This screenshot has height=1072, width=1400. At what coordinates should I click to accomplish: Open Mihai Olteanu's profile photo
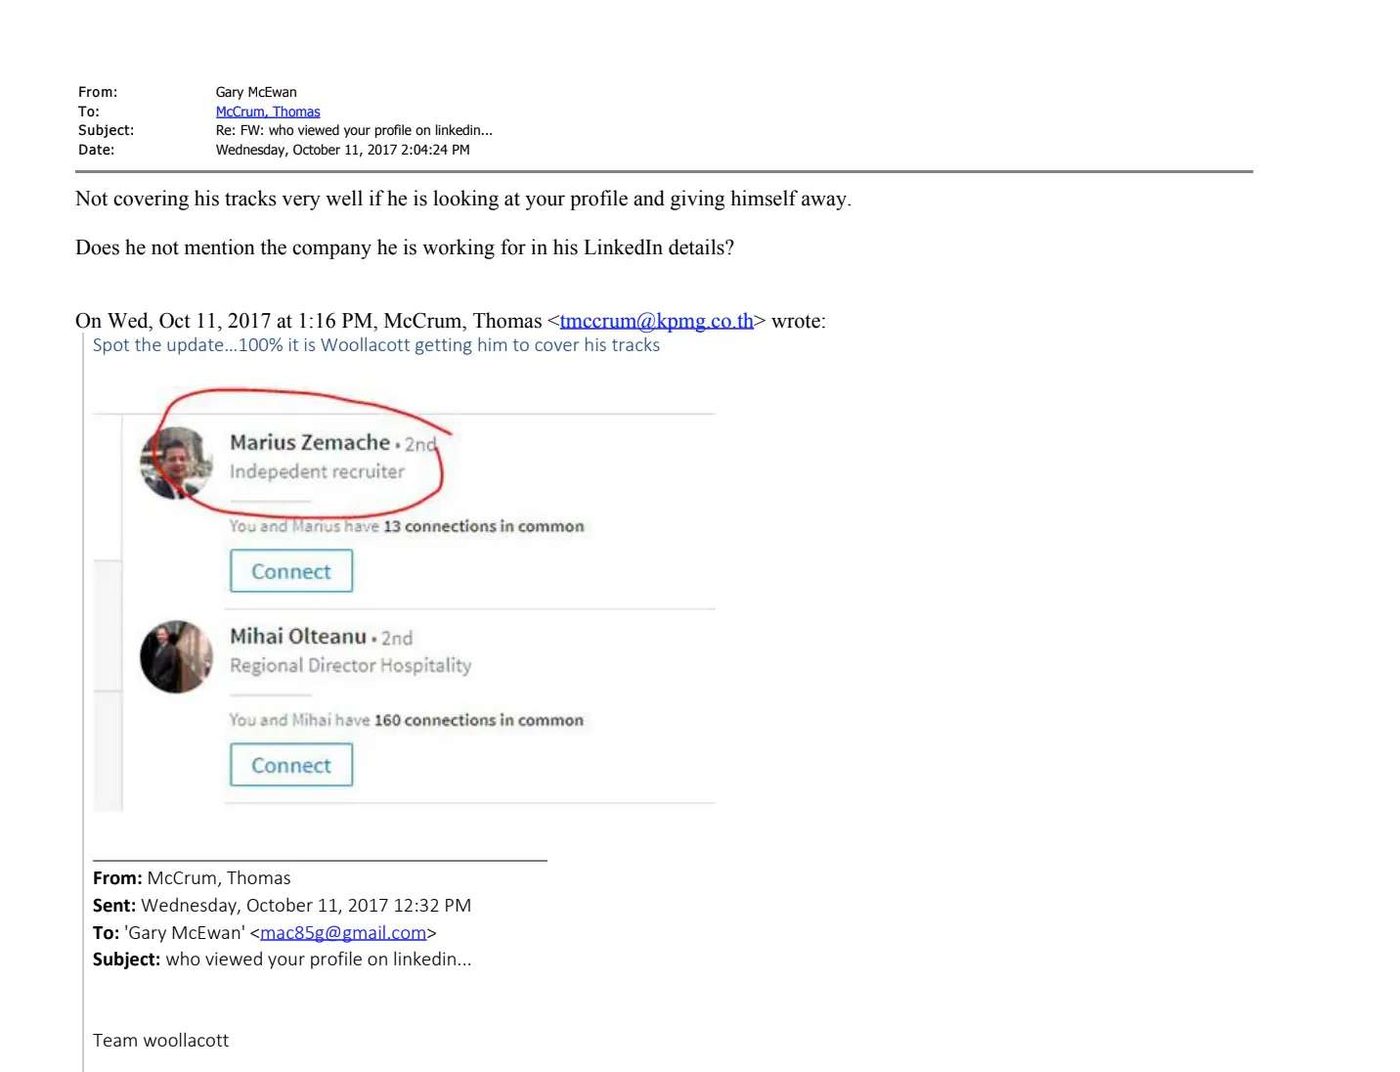pos(176,657)
